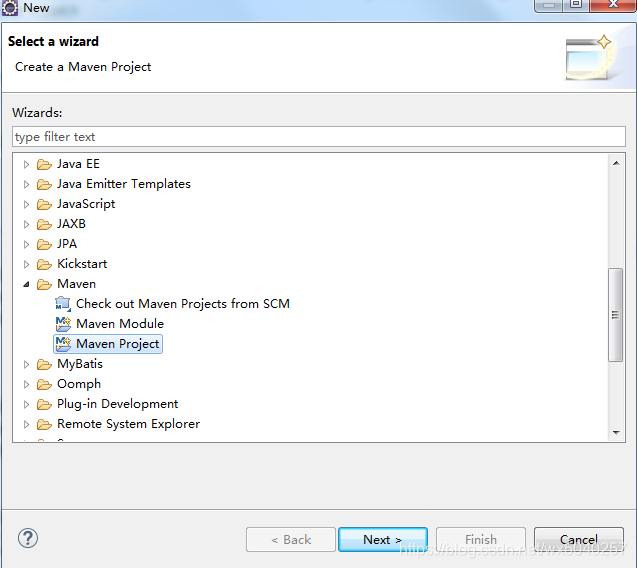Viewport: 637px width, 568px height.
Task: Click the Next button
Action: coord(383,540)
